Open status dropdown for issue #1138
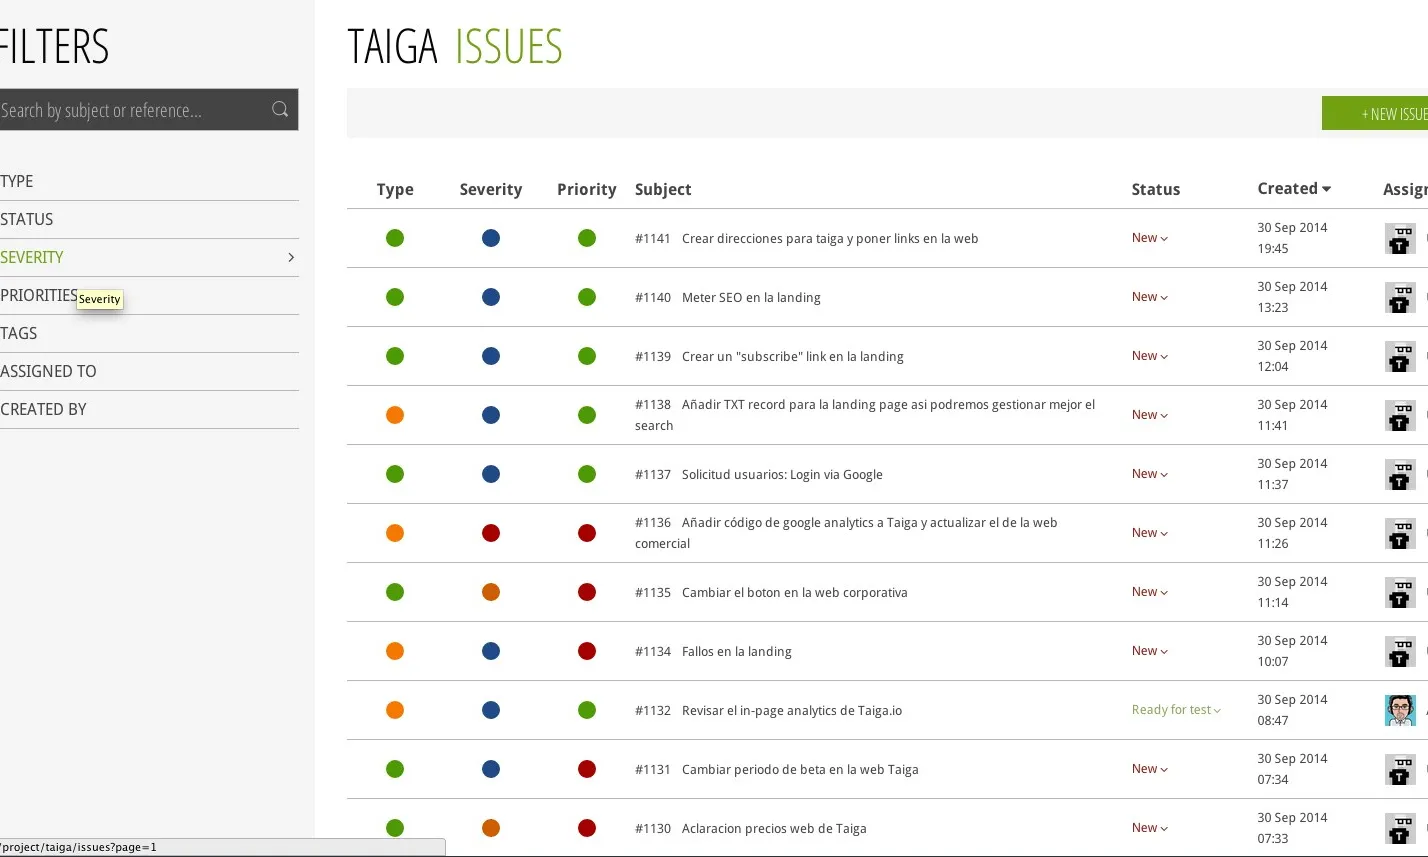Image resolution: width=1428 pixels, height=857 pixels. pyautogui.click(x=1150, y=415)
